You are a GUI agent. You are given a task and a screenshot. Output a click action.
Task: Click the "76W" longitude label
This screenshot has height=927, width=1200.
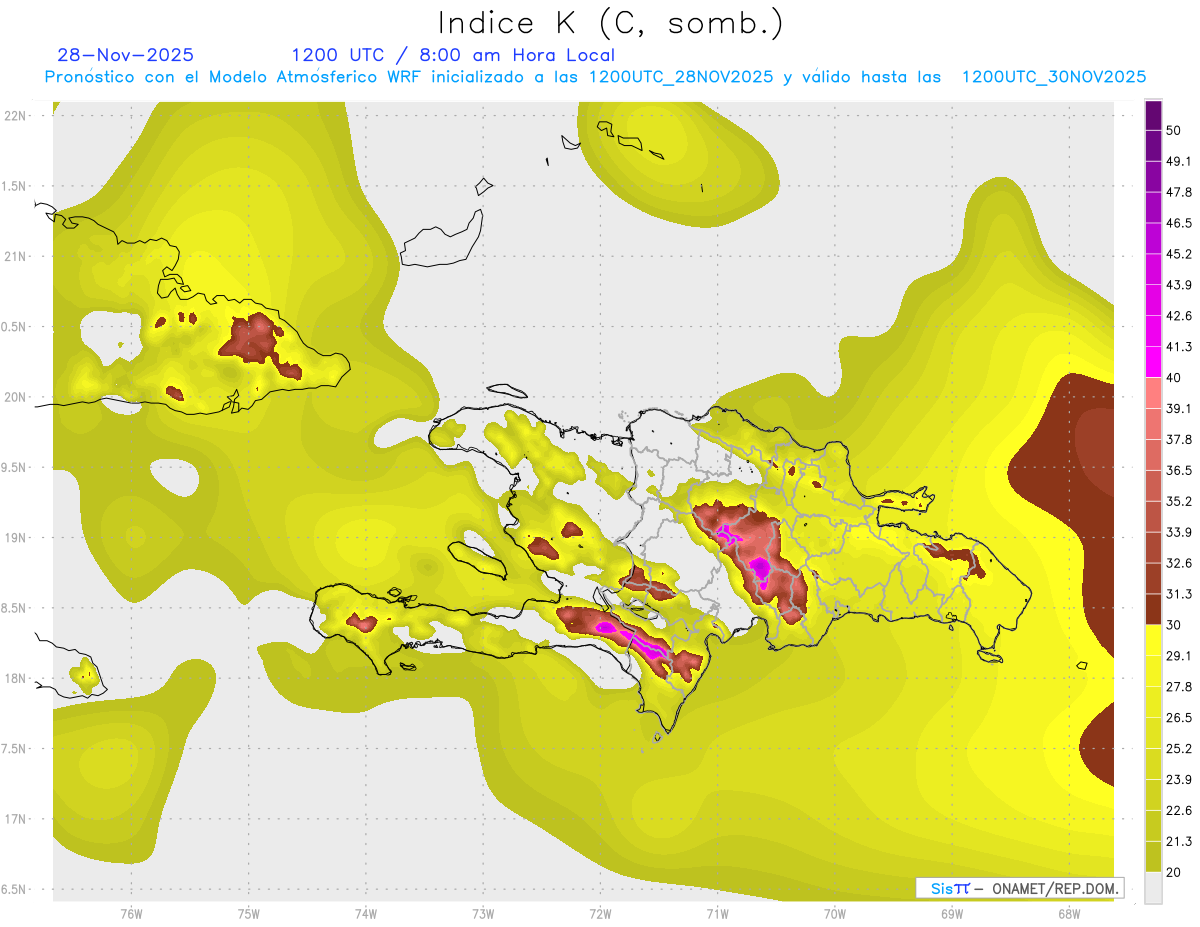[131, 913]
